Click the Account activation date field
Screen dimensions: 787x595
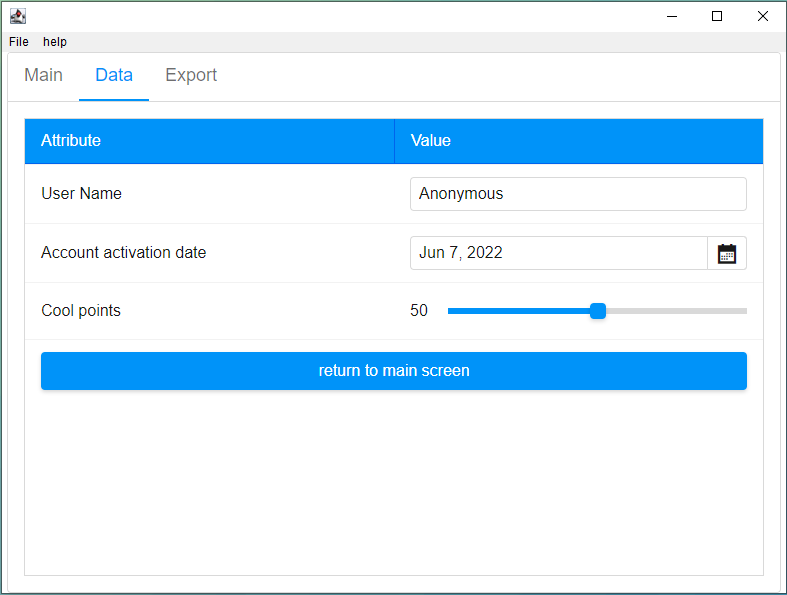point(558,253)
